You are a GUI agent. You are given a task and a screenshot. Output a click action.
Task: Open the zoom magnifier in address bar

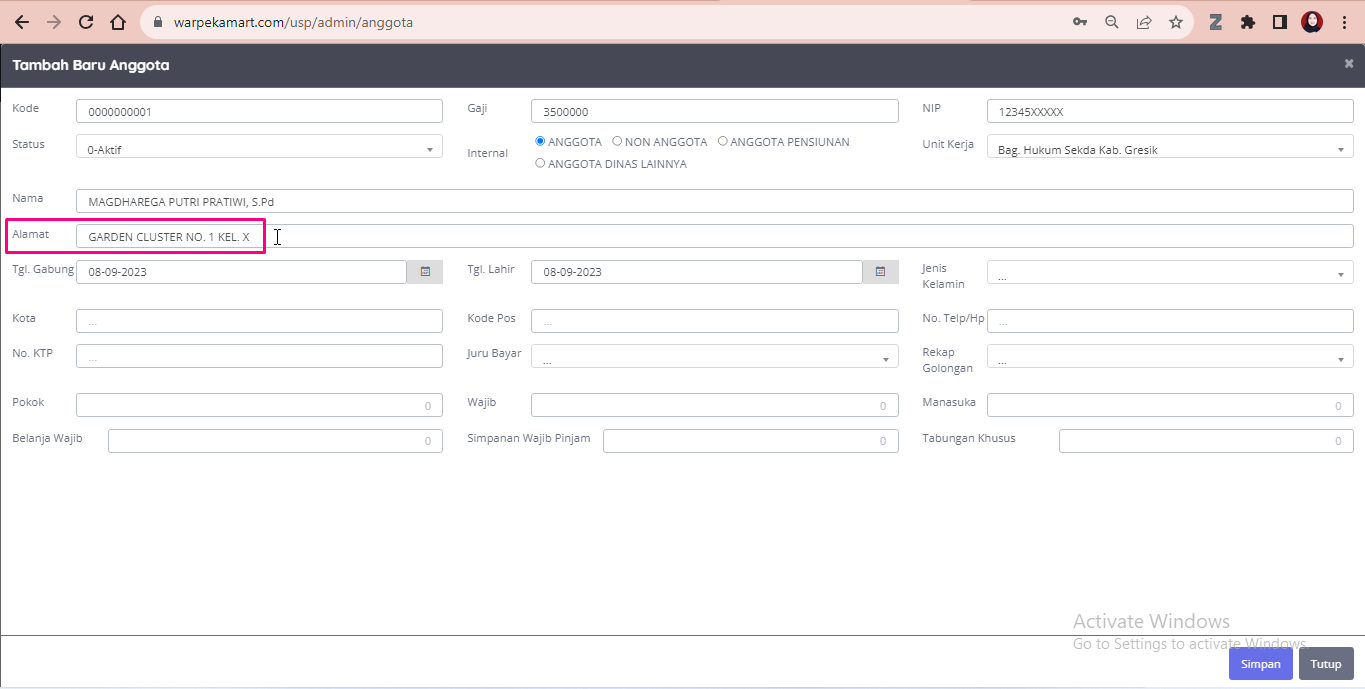click(x=1112, y=22)
